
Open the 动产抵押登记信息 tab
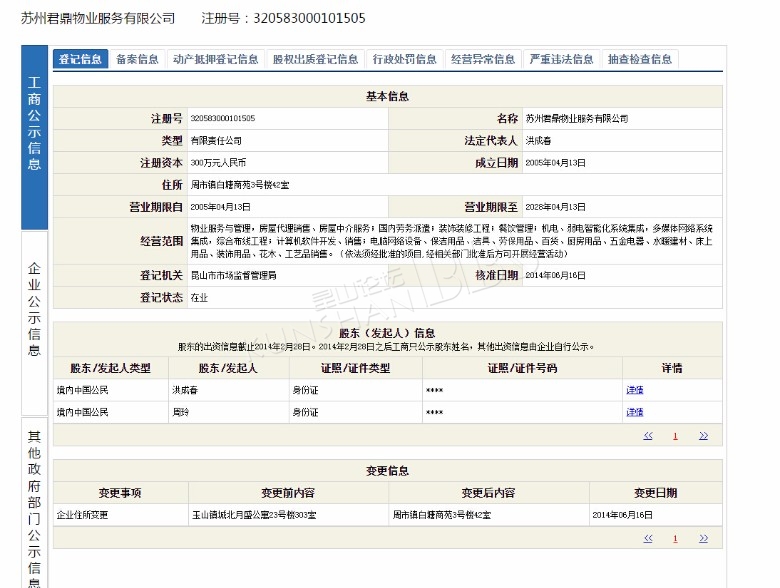point(216,59)
